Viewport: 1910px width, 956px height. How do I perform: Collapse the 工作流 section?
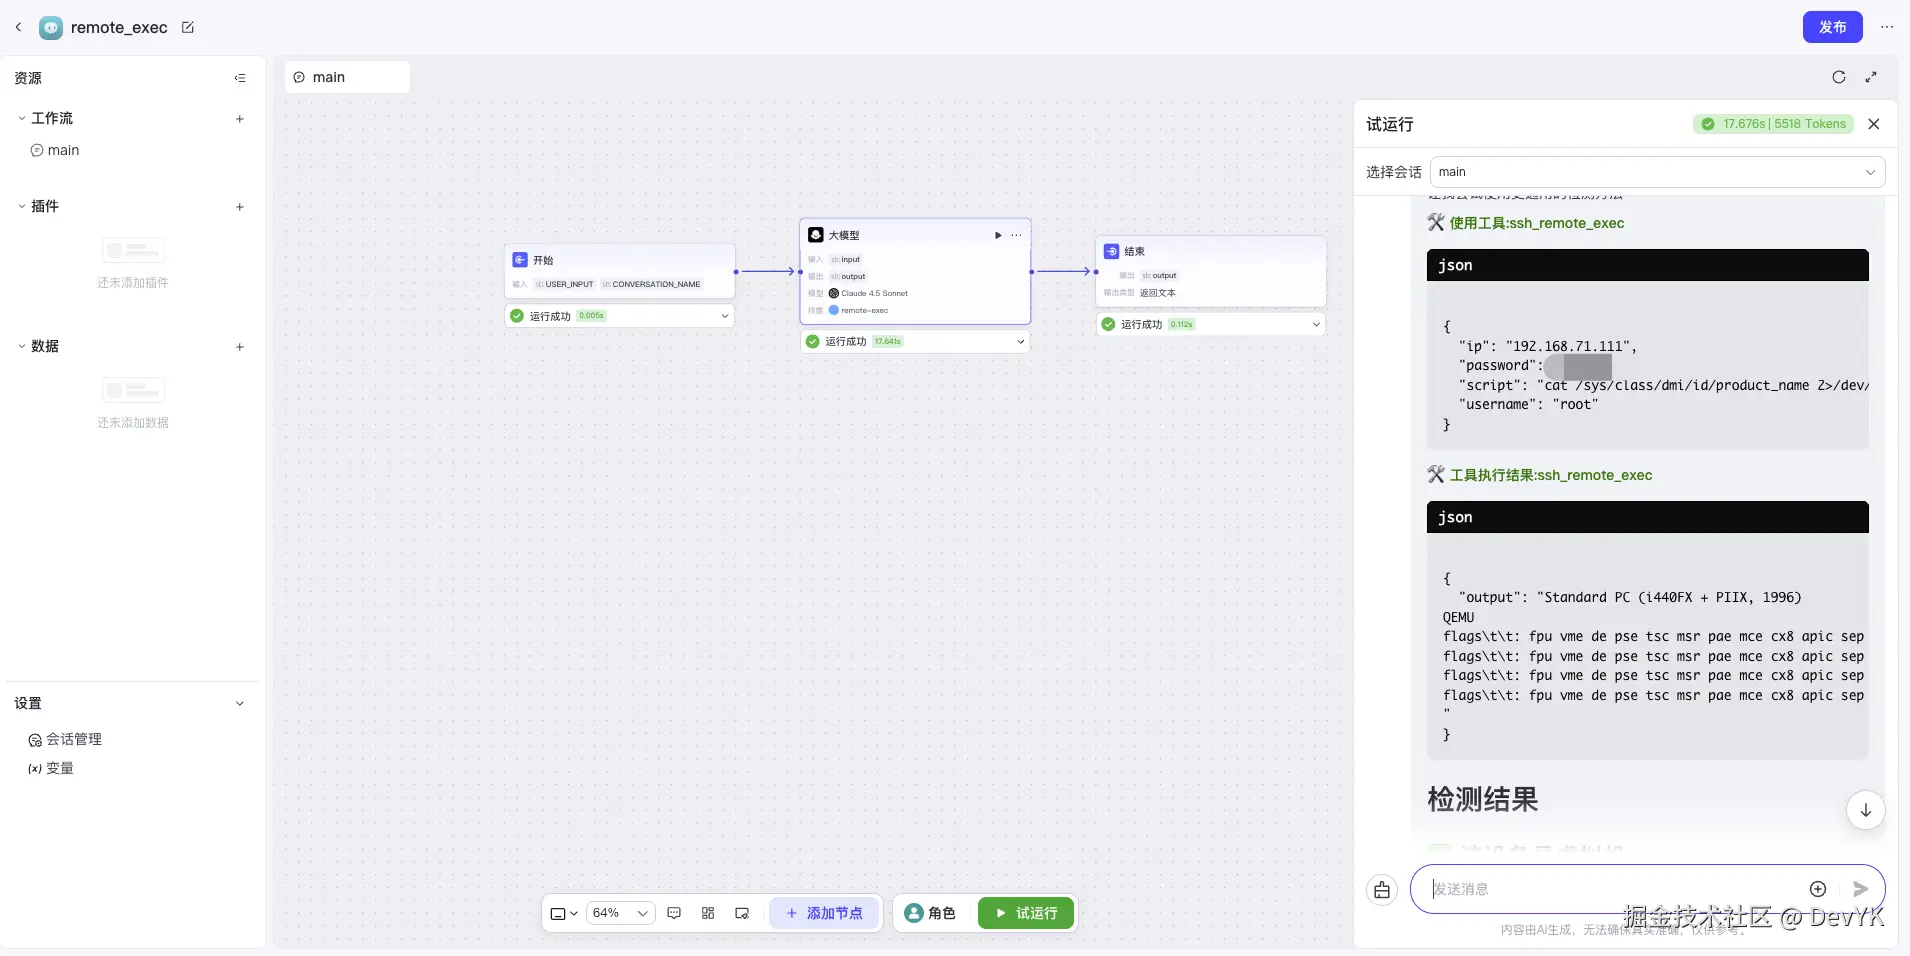[22, 118]
